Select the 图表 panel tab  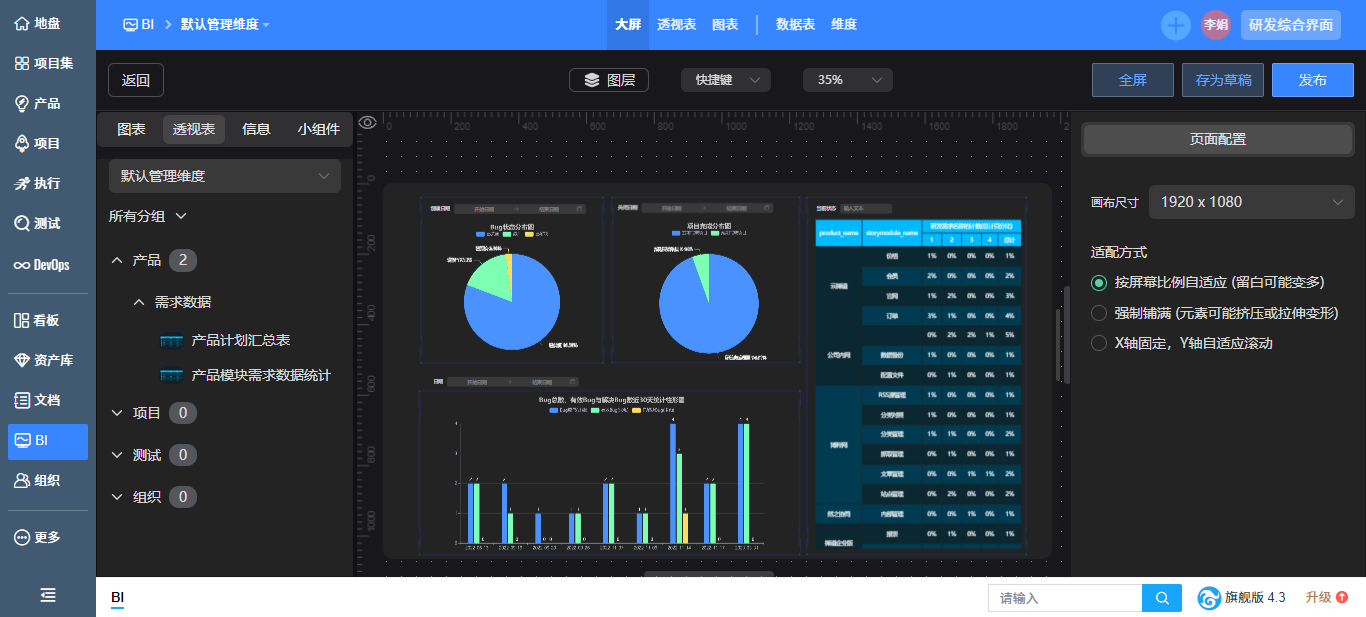coord(131,129)
